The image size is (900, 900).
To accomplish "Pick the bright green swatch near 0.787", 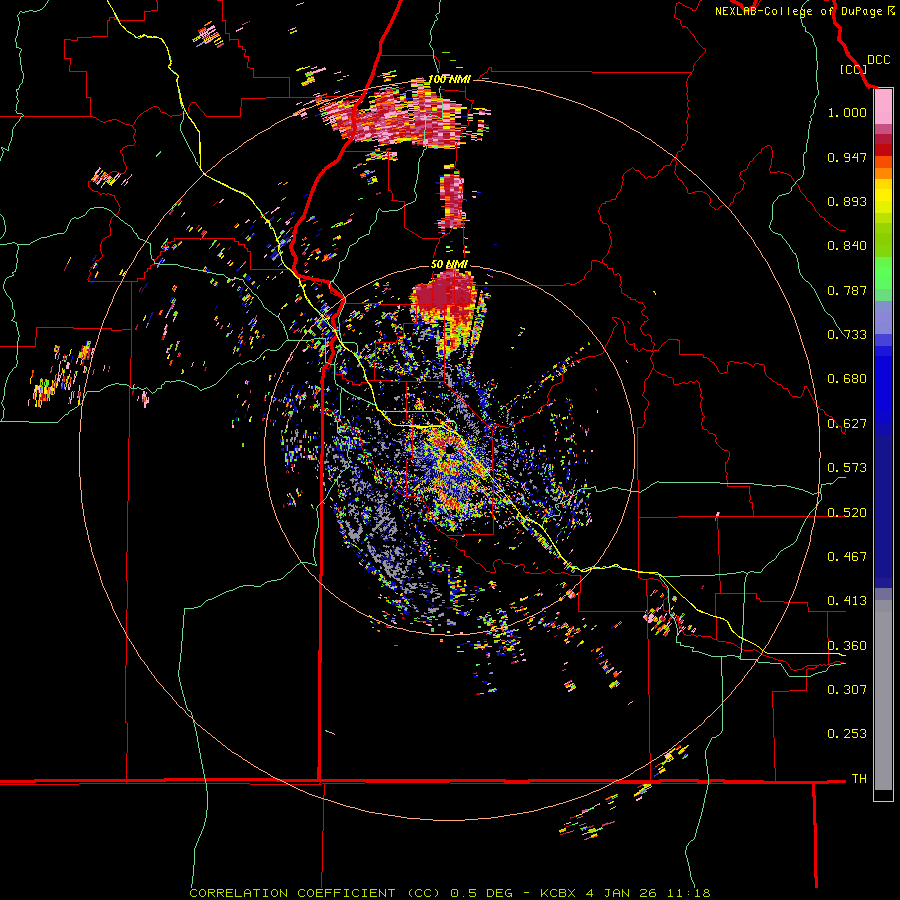I will (x=883, y=273).
